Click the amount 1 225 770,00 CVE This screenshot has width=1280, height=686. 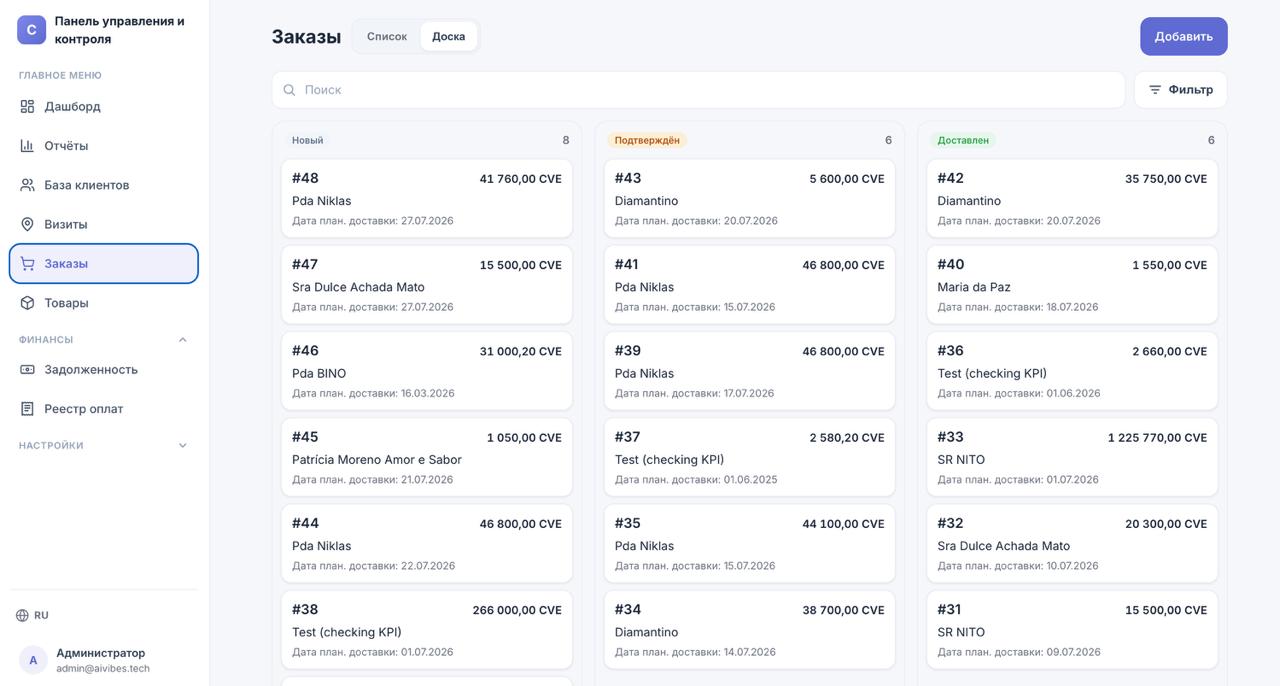1157,438
